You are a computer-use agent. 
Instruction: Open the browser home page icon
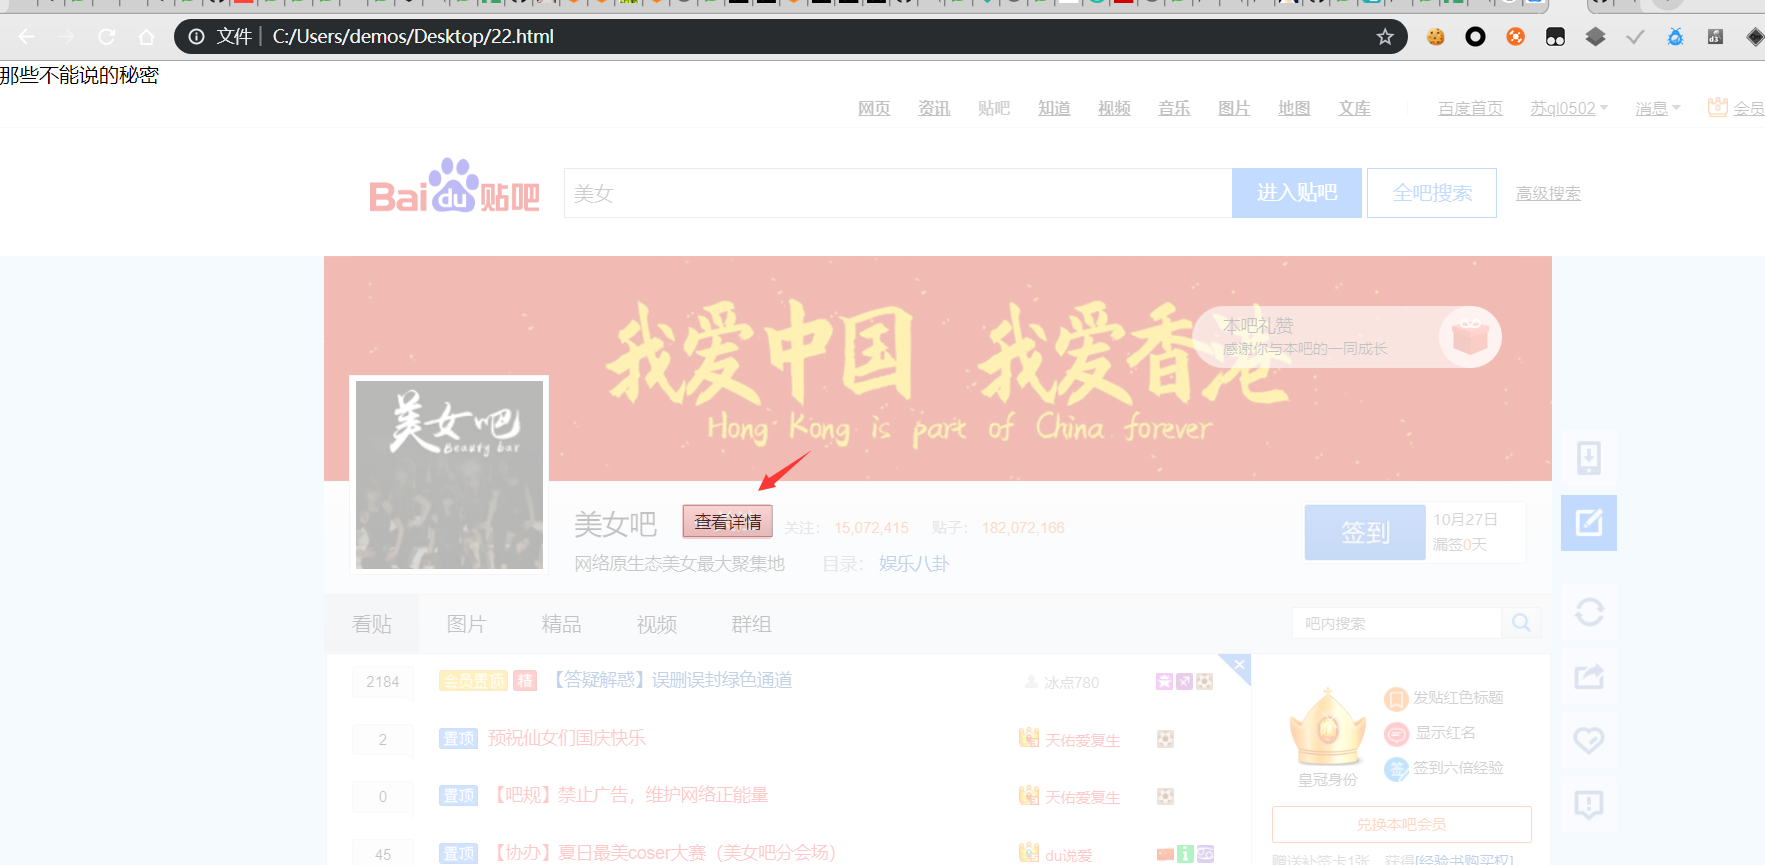tap(146, 37)
